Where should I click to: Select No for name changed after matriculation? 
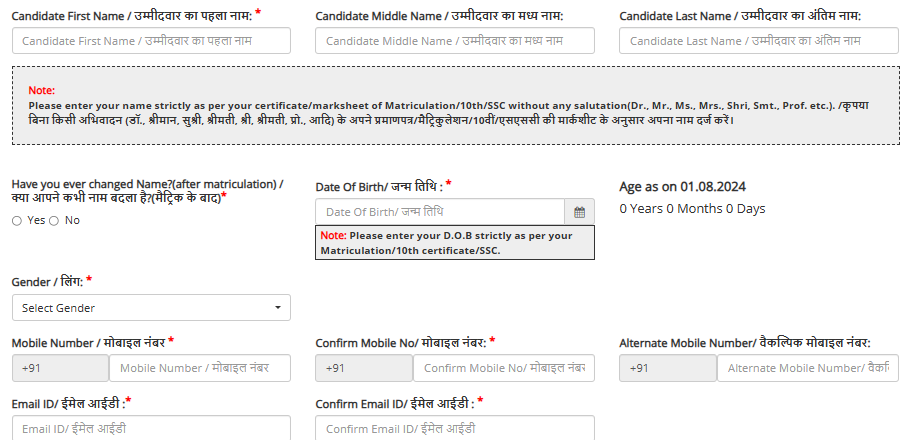point(54,221)
